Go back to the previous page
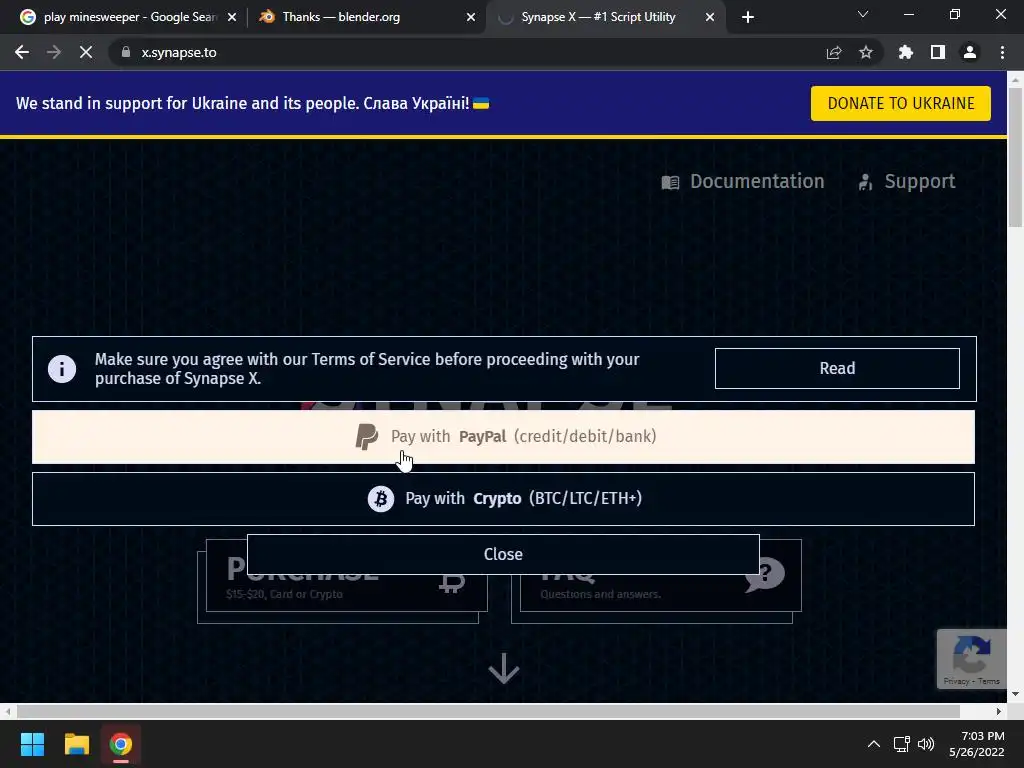The width and height of the screenshot is (1024, 768). 22,52
